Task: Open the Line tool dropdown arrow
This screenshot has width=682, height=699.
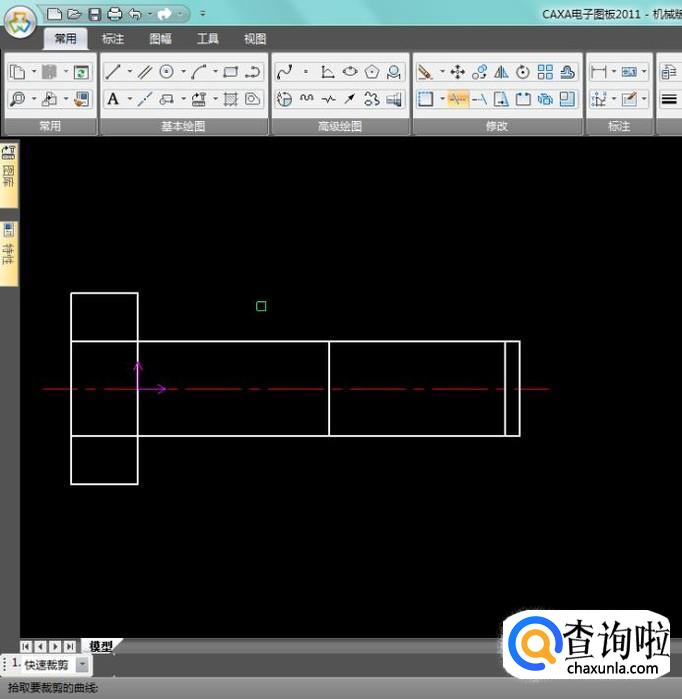Action: click(x=129, y=72)
